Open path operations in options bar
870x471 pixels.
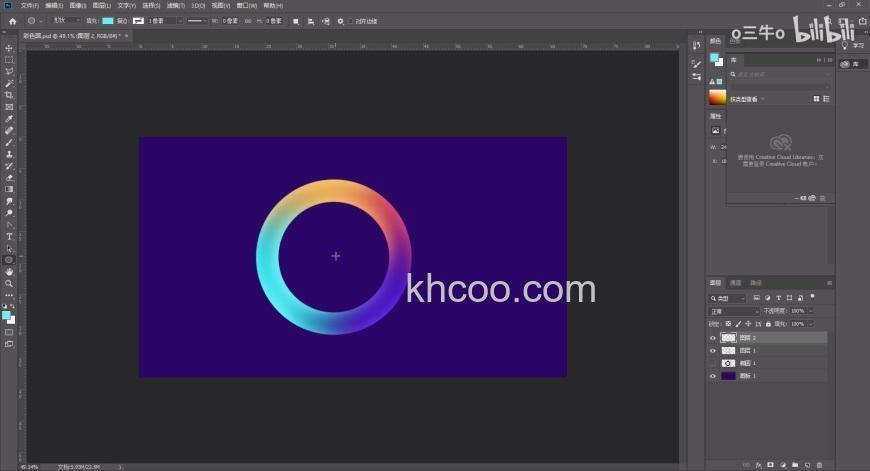tap(296, 21)
